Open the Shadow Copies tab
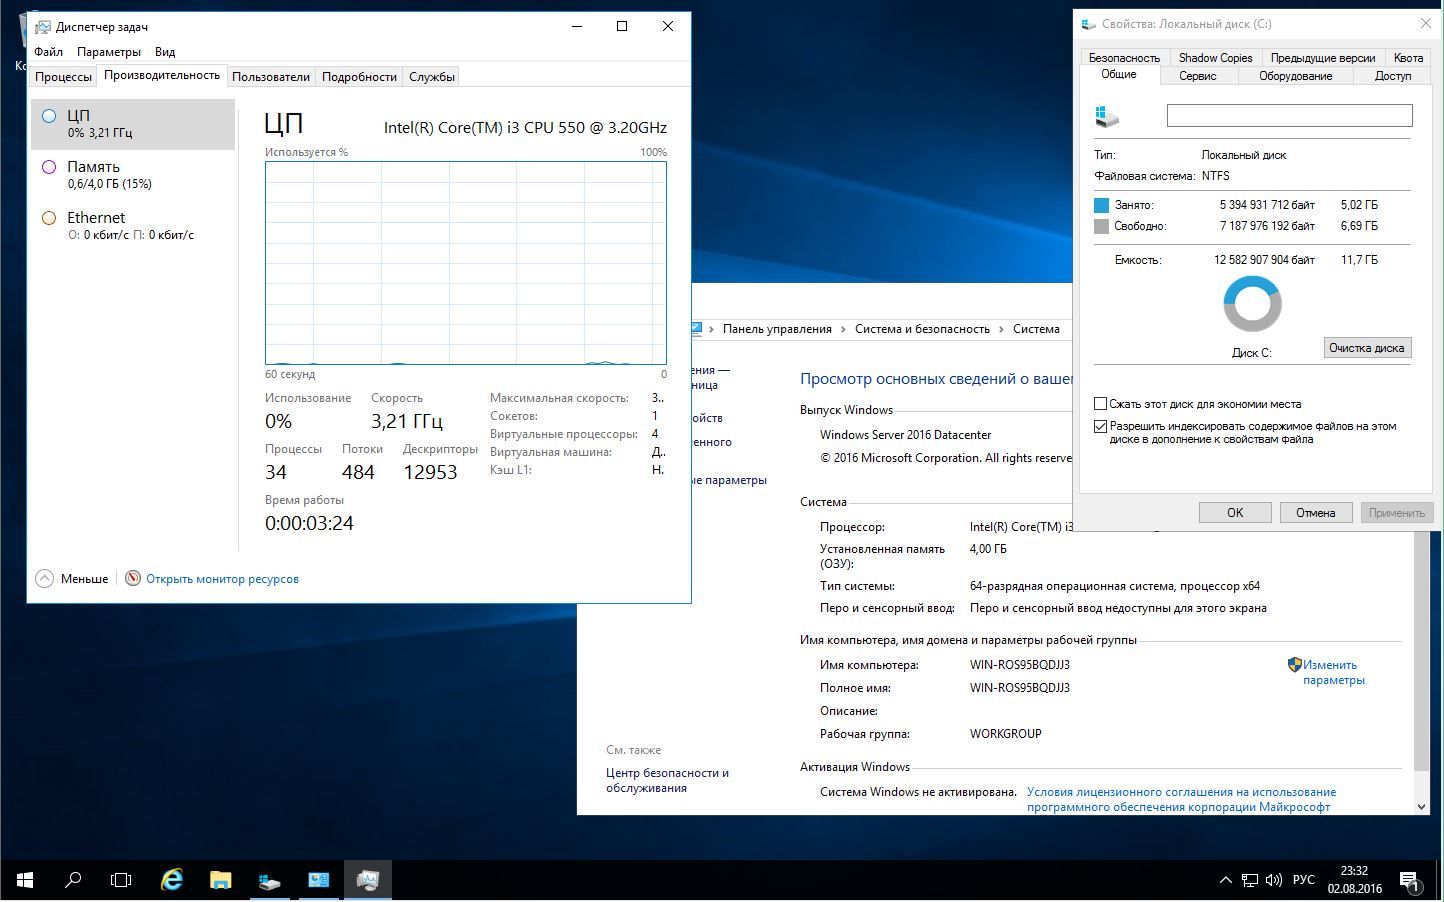 pos(1215,58)
